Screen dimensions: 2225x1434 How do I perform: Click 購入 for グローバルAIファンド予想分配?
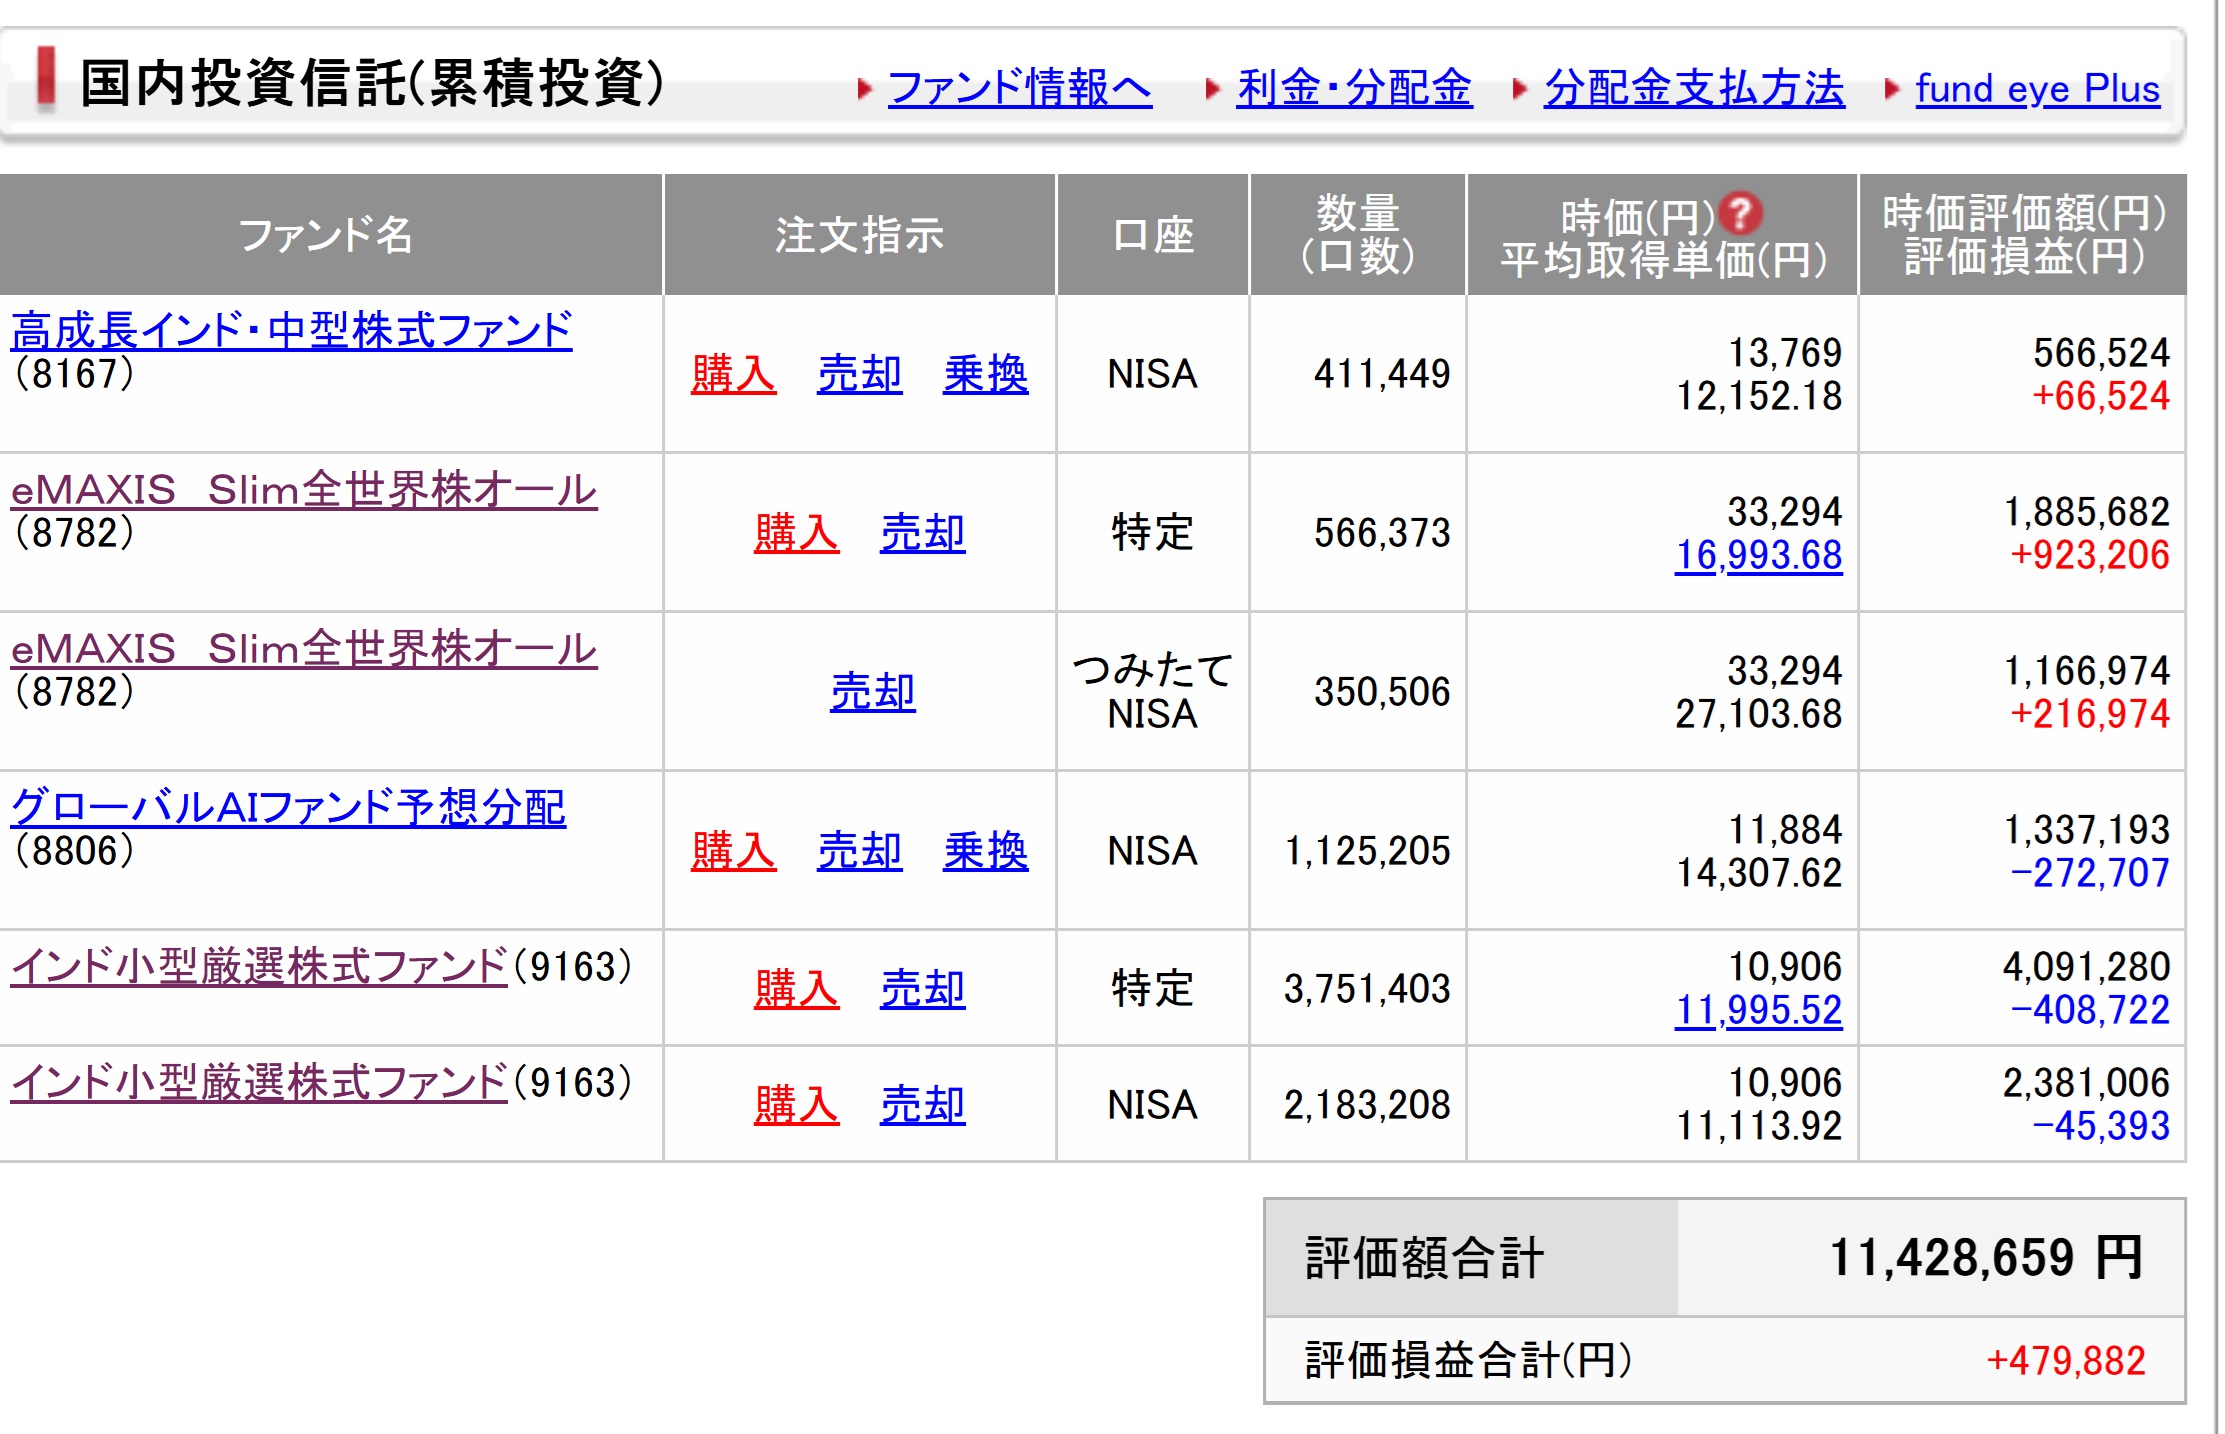click(733, 851)
